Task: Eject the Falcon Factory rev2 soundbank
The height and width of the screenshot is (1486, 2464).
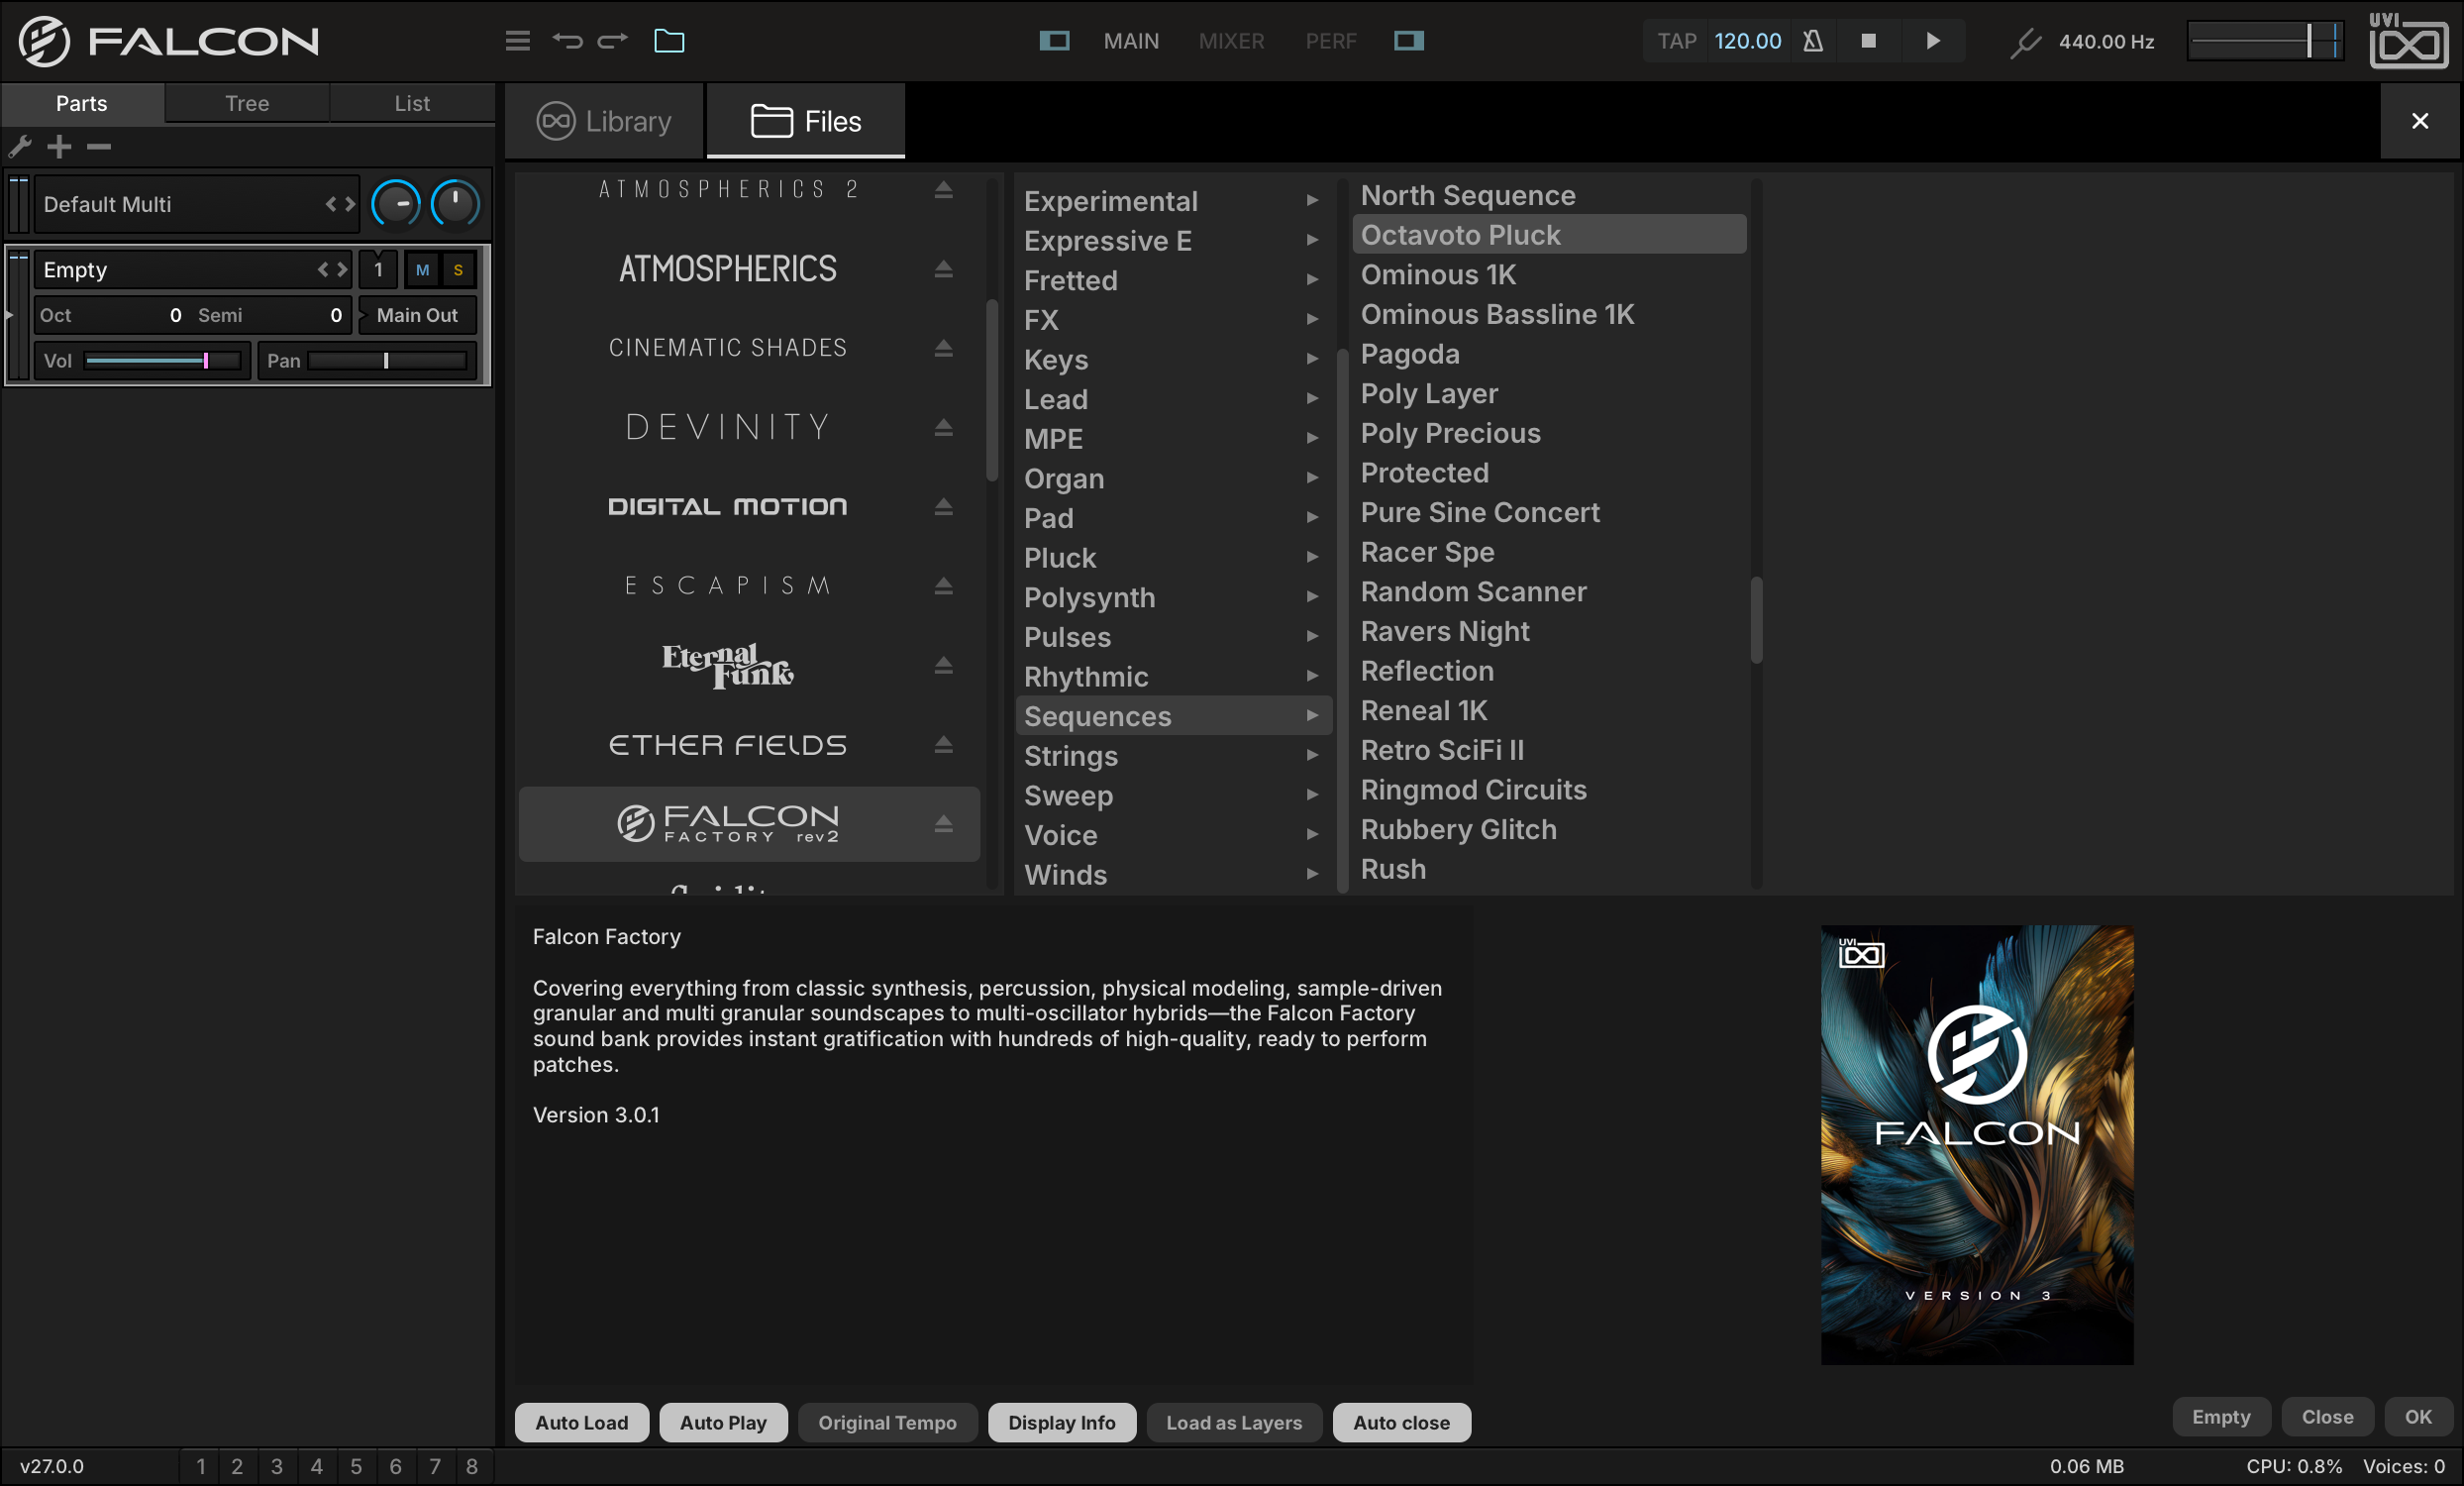Action: pyautogui.click(x=943, y=824)
